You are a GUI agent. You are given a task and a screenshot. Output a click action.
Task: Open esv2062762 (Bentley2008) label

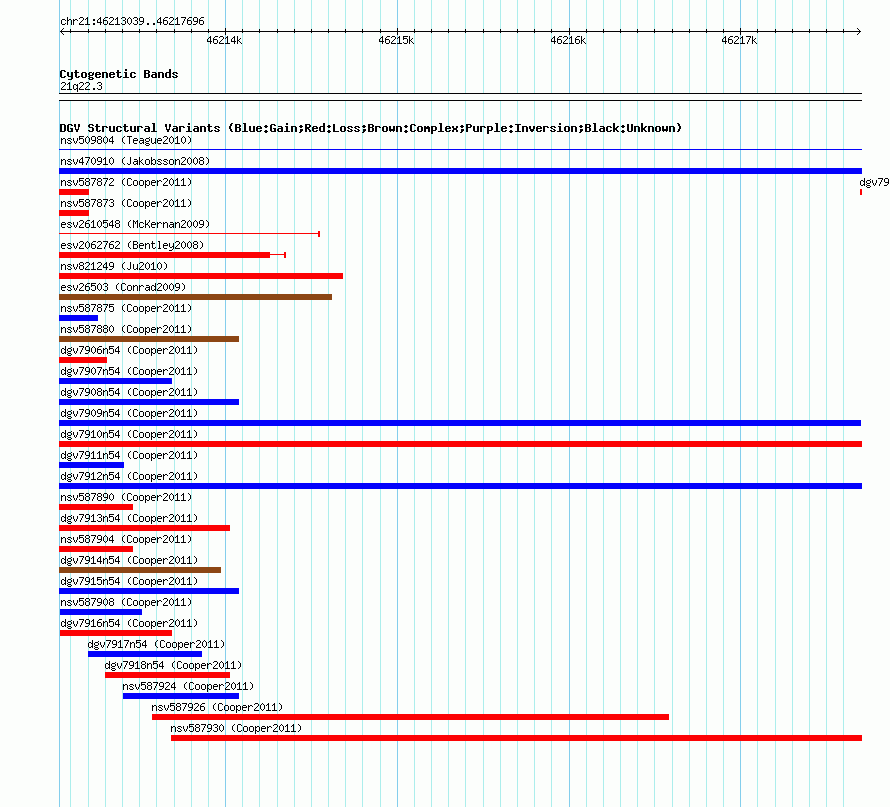click(x=132, y=245)
